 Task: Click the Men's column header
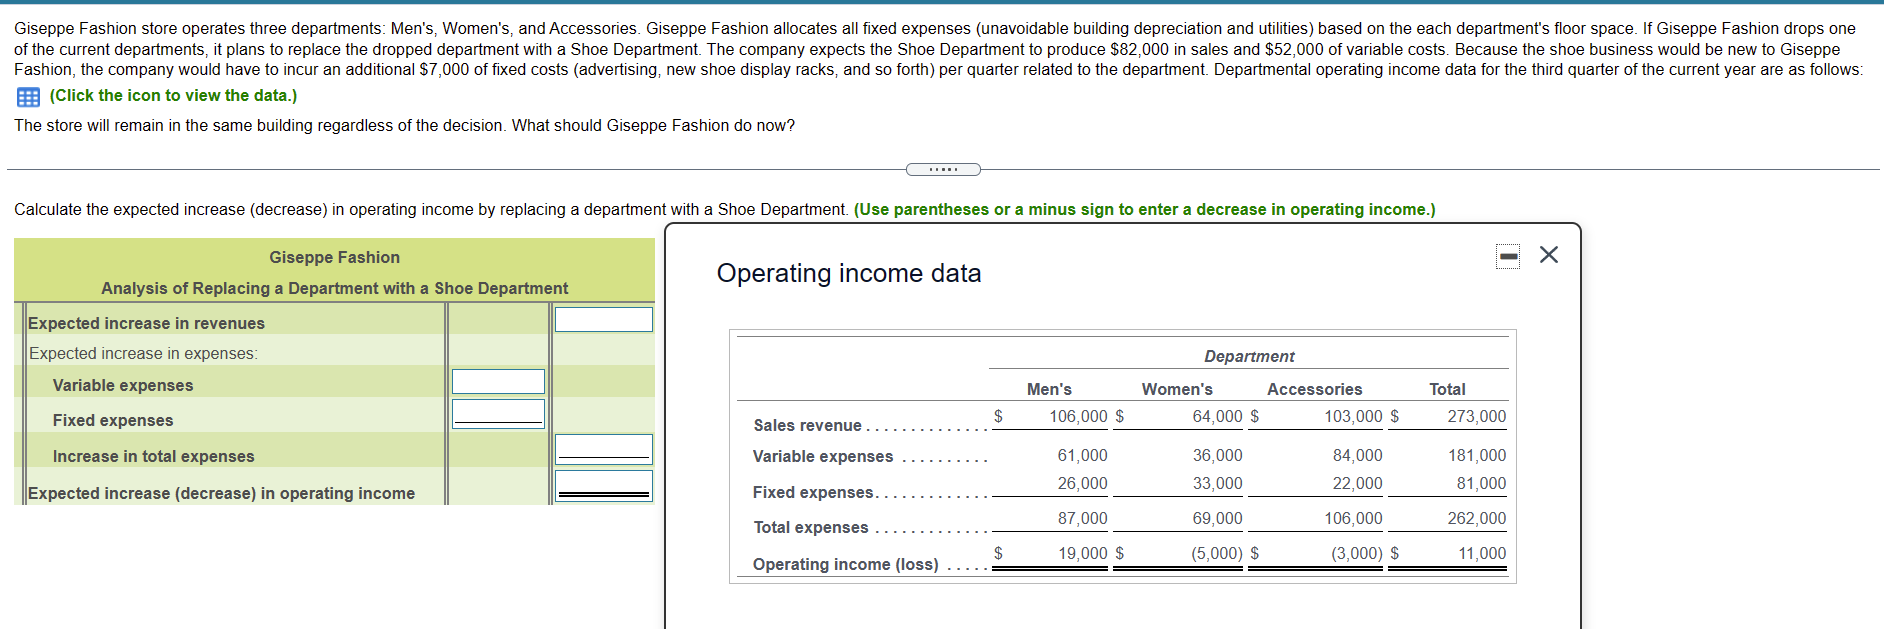pyautogui.click(x=1049, y=389)
